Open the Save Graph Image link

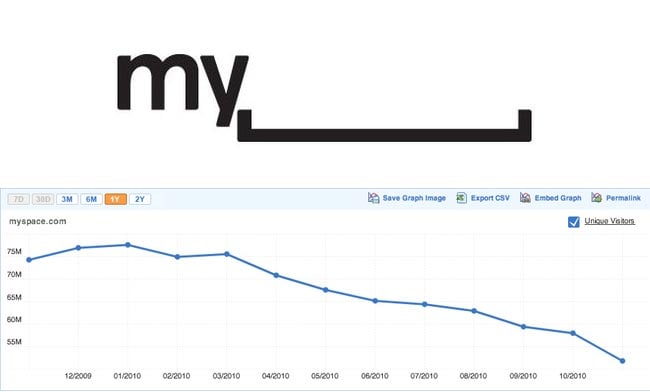pos(414,198)
